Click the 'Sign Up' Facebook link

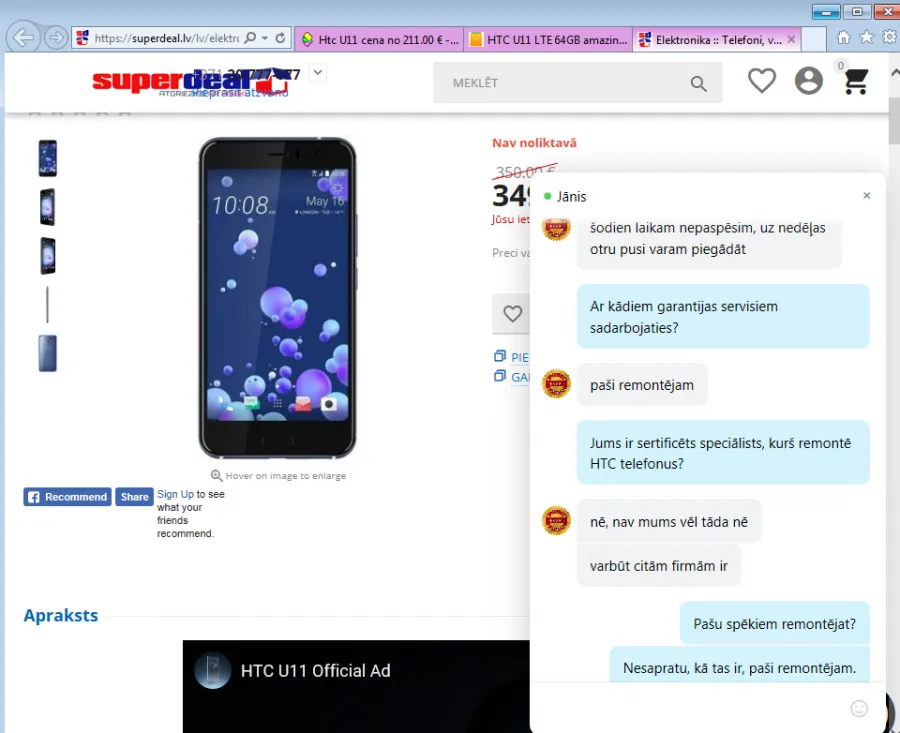point(176,494)
